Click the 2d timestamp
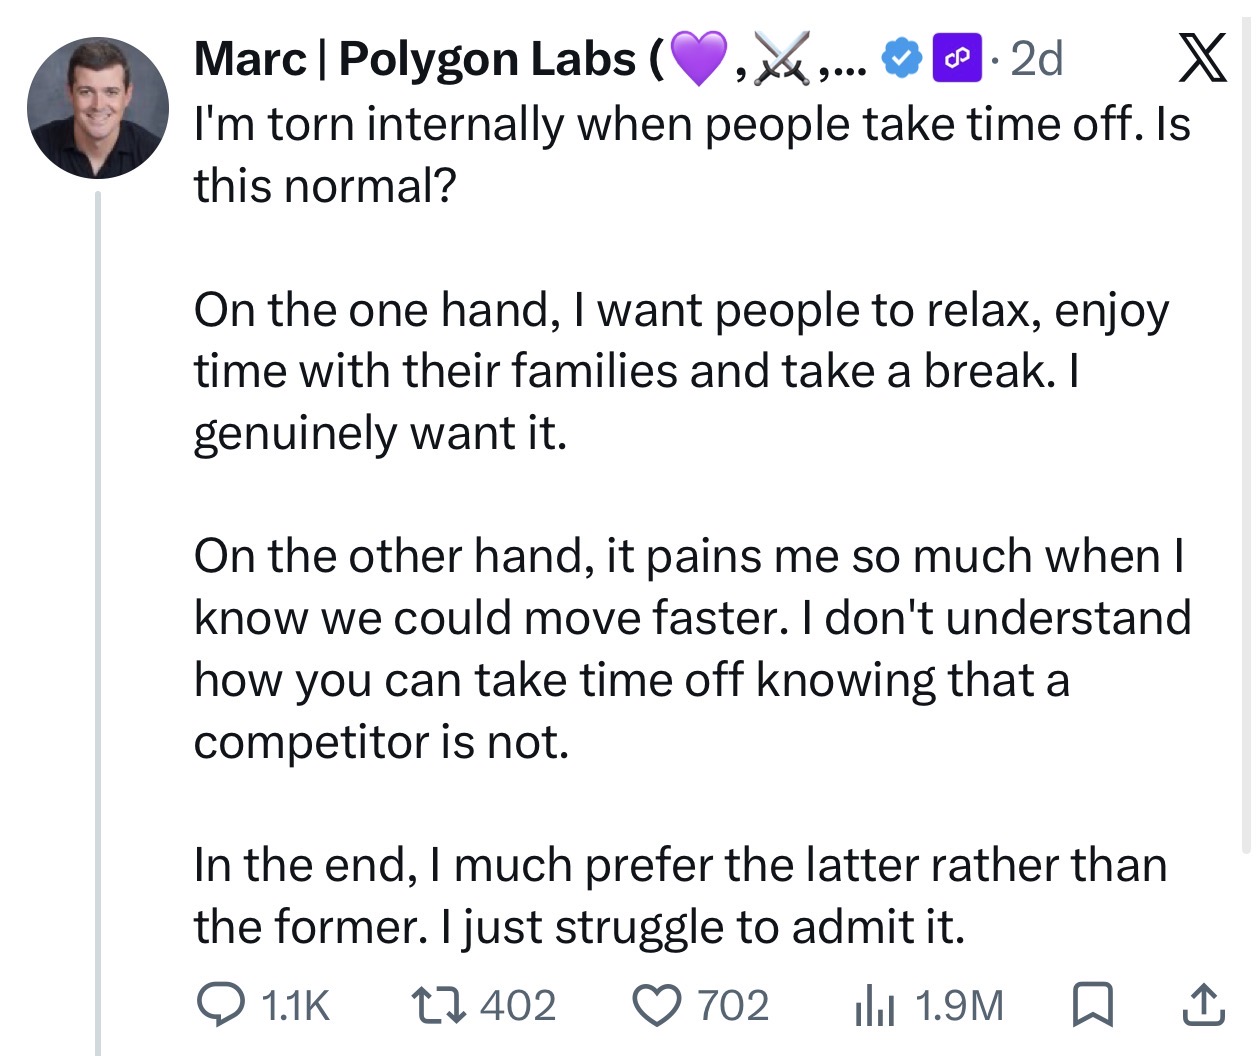The height and width of the screenshot is (1056, 1260). click(x=1037, y=59)
